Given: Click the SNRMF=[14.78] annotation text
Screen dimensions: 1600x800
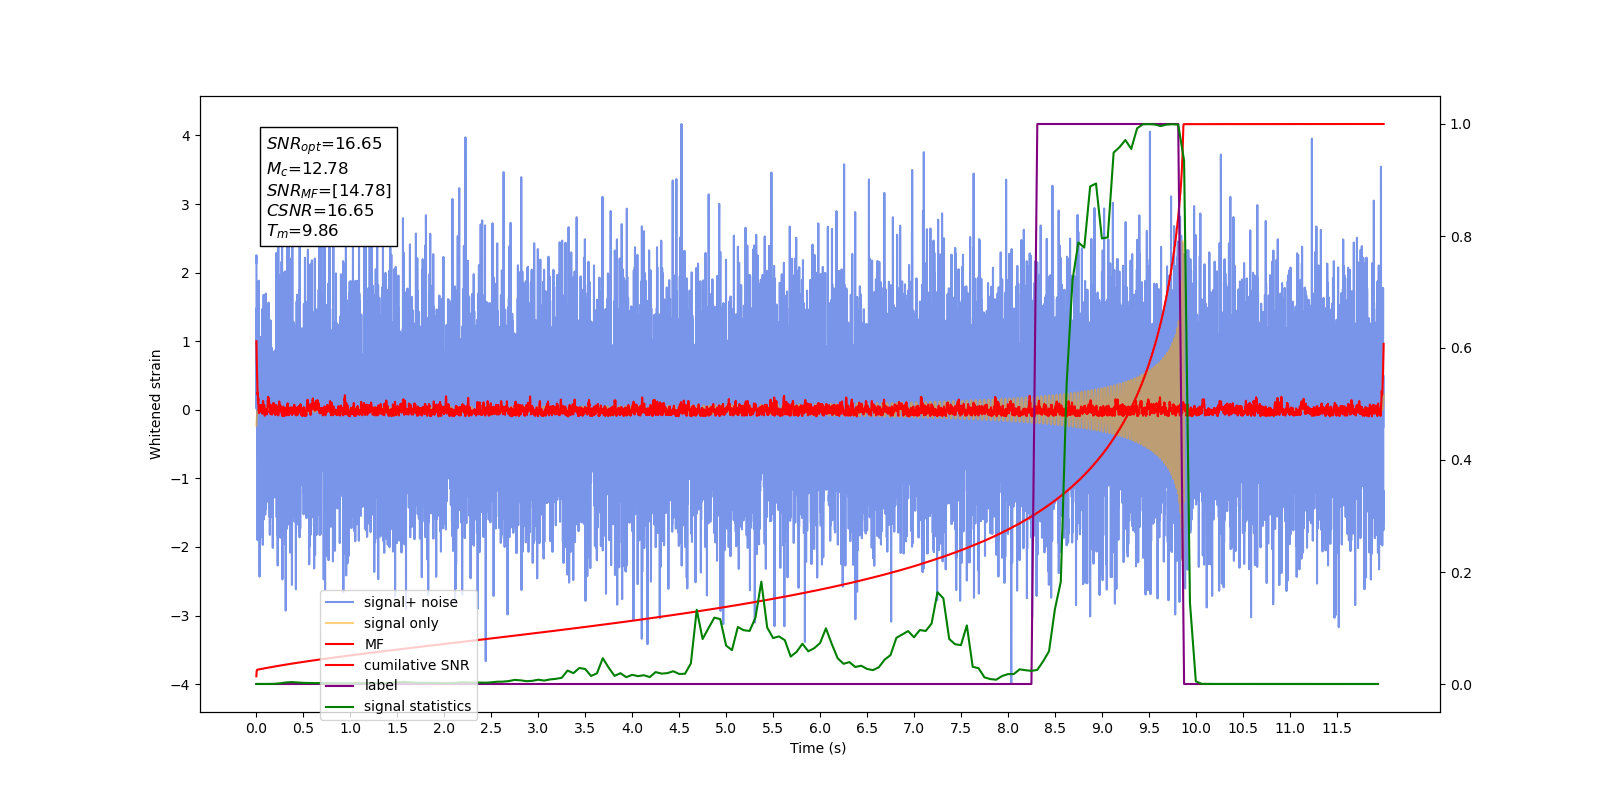Looking at the screenshot, I should coord(329,190).
